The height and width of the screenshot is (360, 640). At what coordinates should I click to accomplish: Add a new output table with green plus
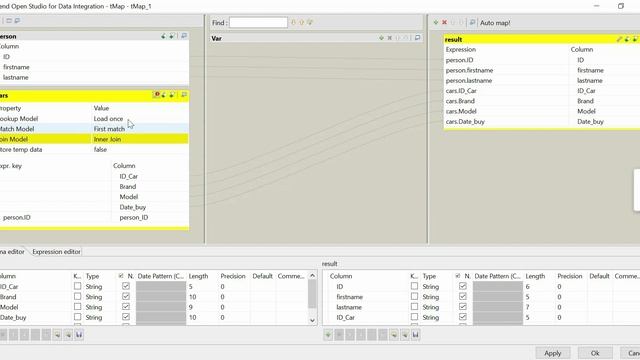436,22
